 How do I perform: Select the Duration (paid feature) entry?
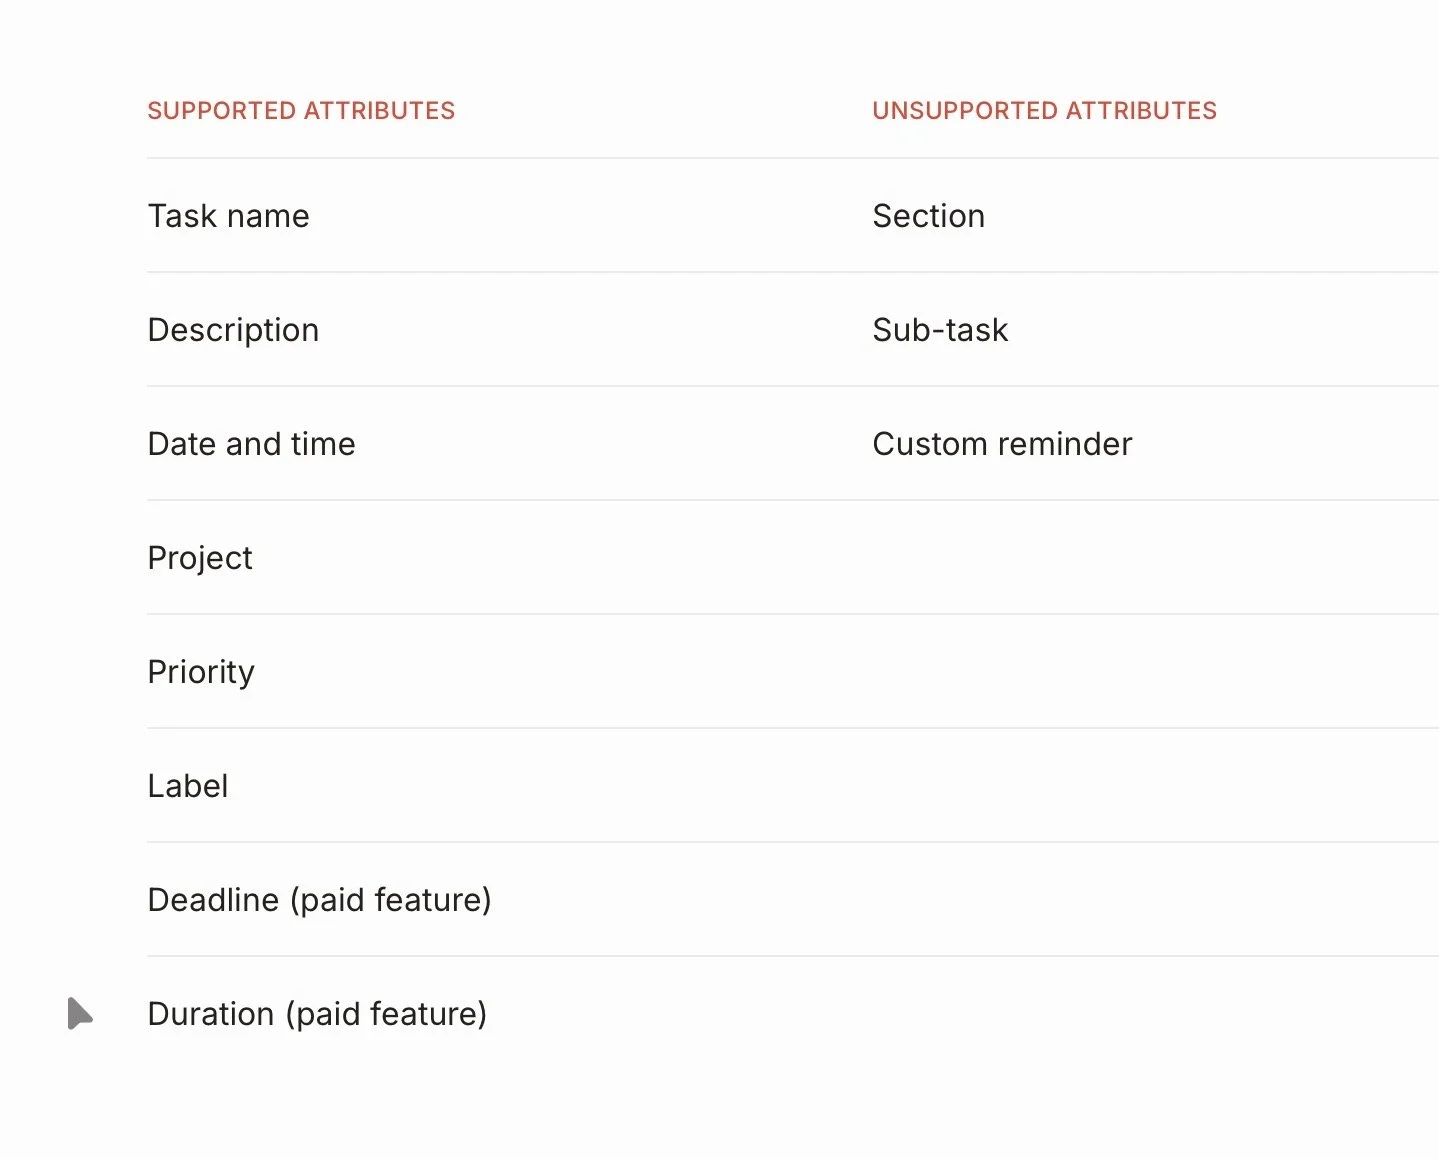[x=317, y=1014]
